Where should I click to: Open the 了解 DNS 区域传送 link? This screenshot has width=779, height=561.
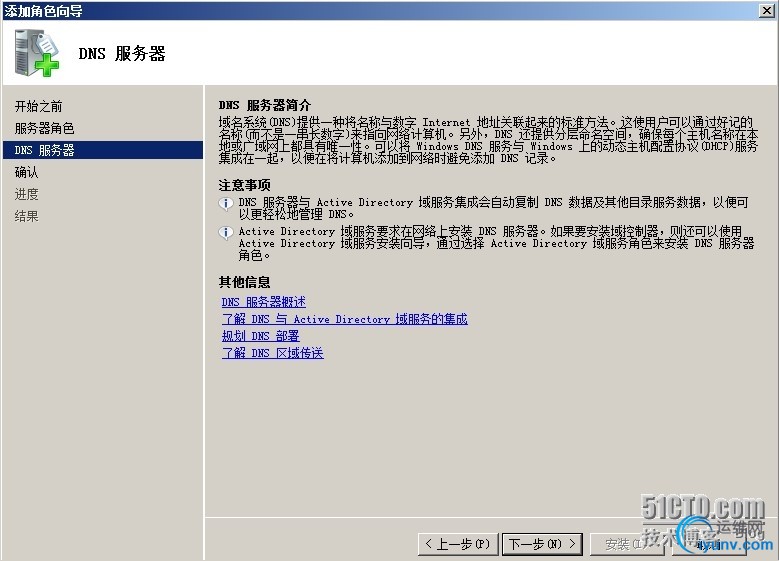(272, 353)
